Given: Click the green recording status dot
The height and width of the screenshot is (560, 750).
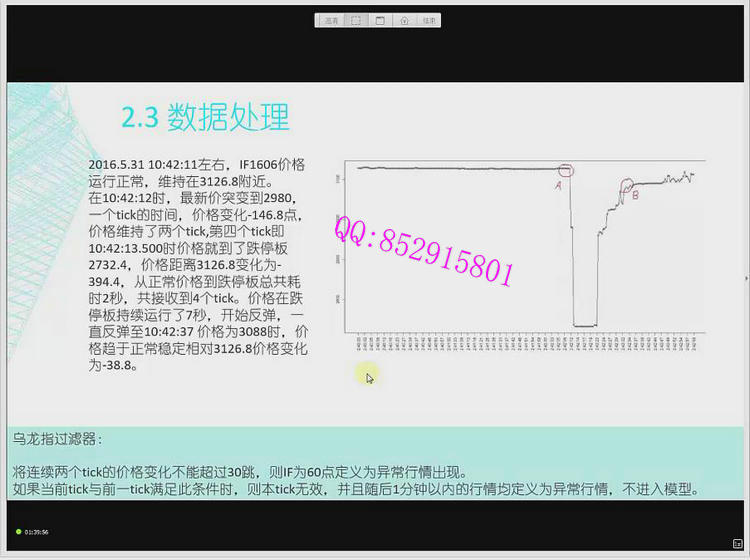Looking at the screenshot, I should [18, 531].
